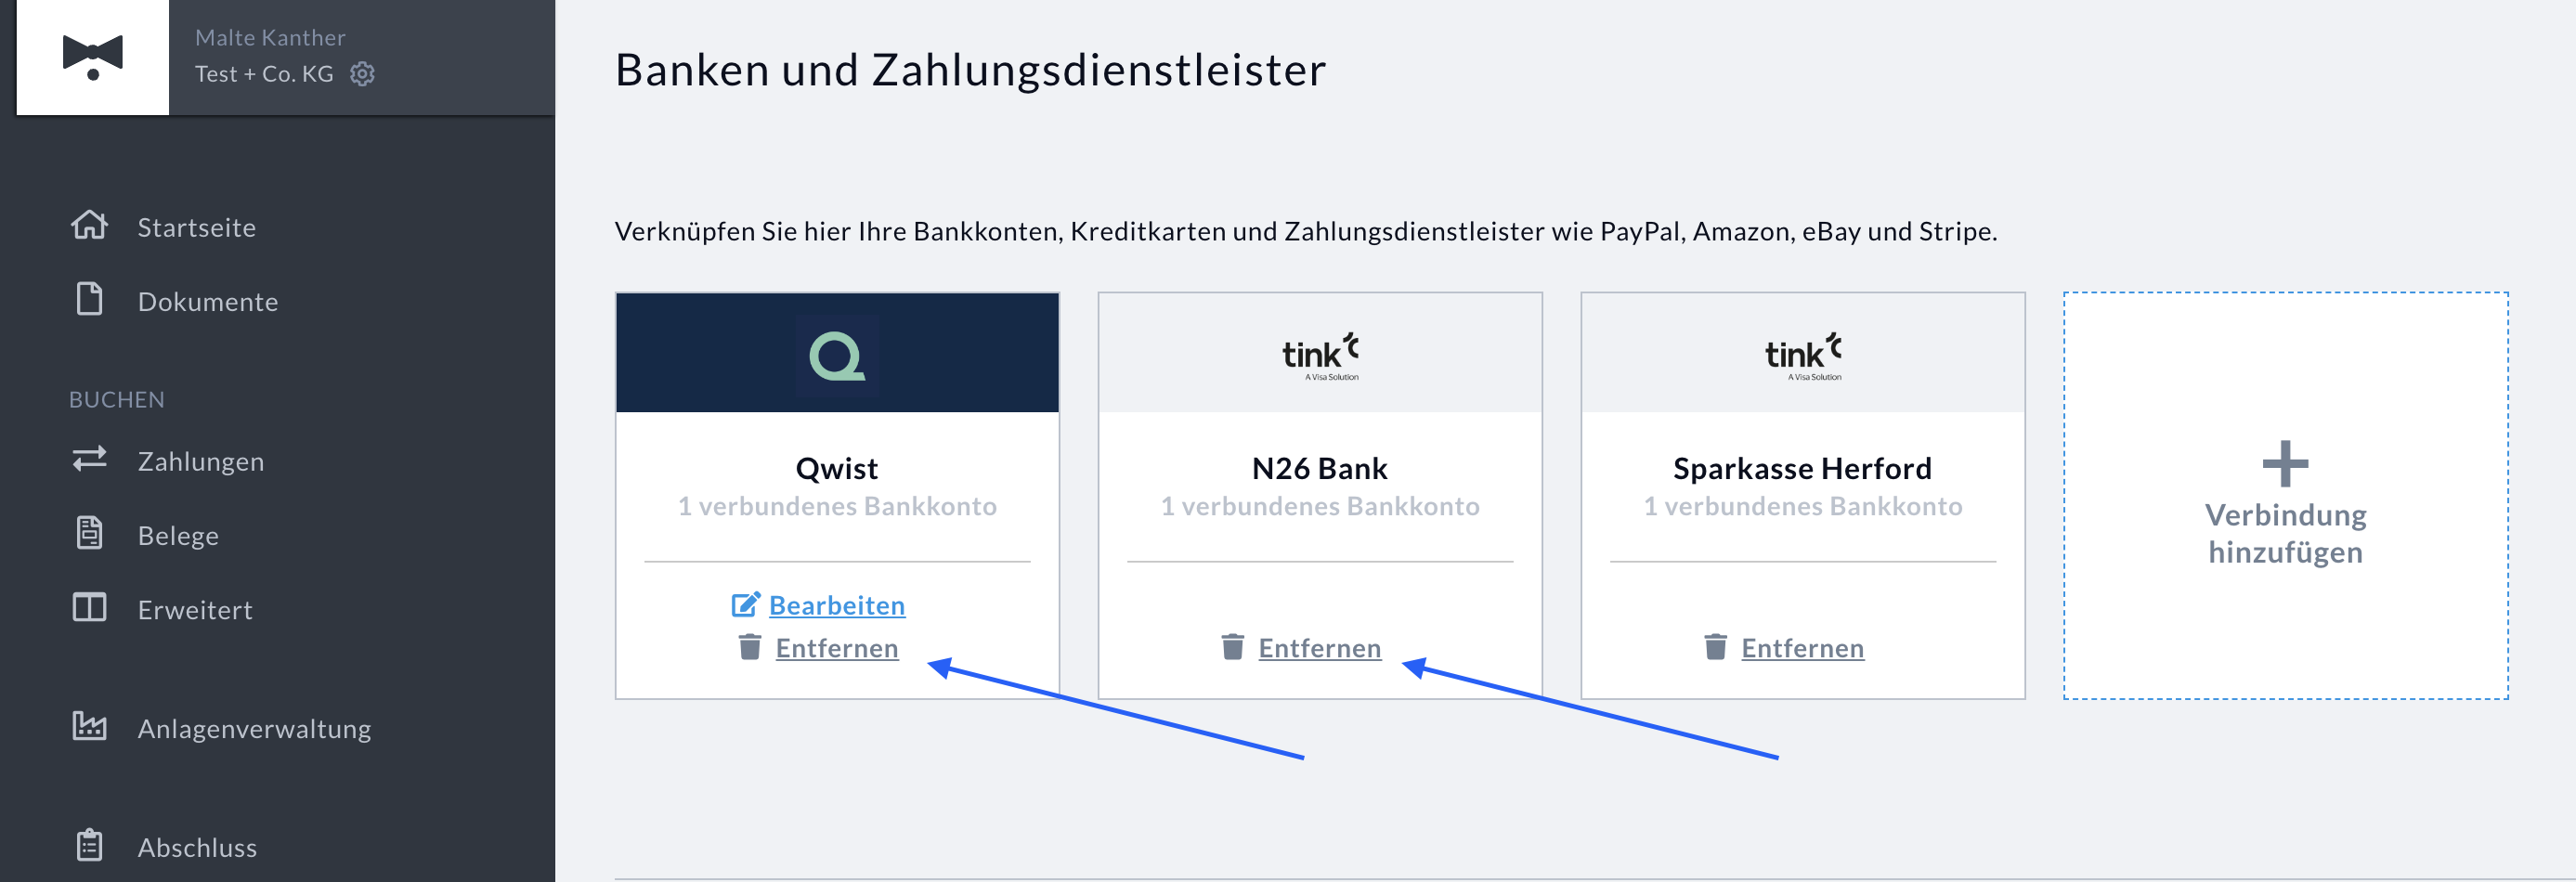The image size is (2576, 882).
Task: Open company settings gear next to Test + Co. KG
Action: click(363, 74)
